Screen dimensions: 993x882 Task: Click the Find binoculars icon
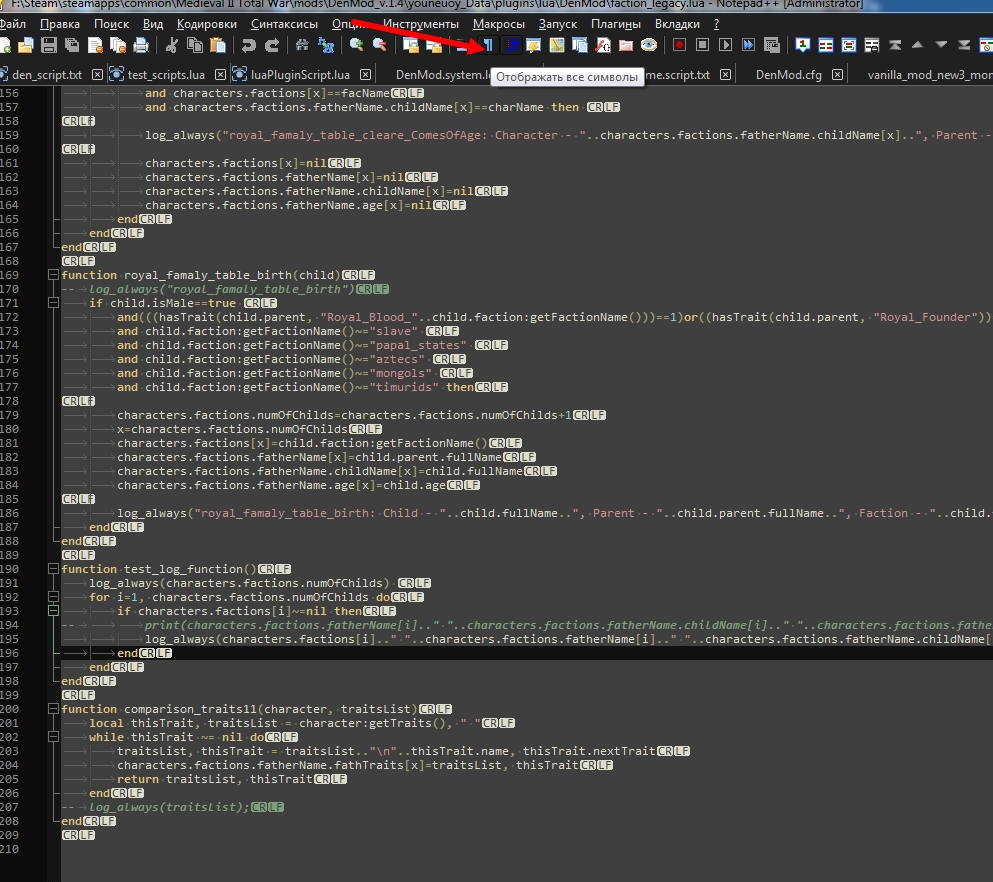click(x=302, y=45)
